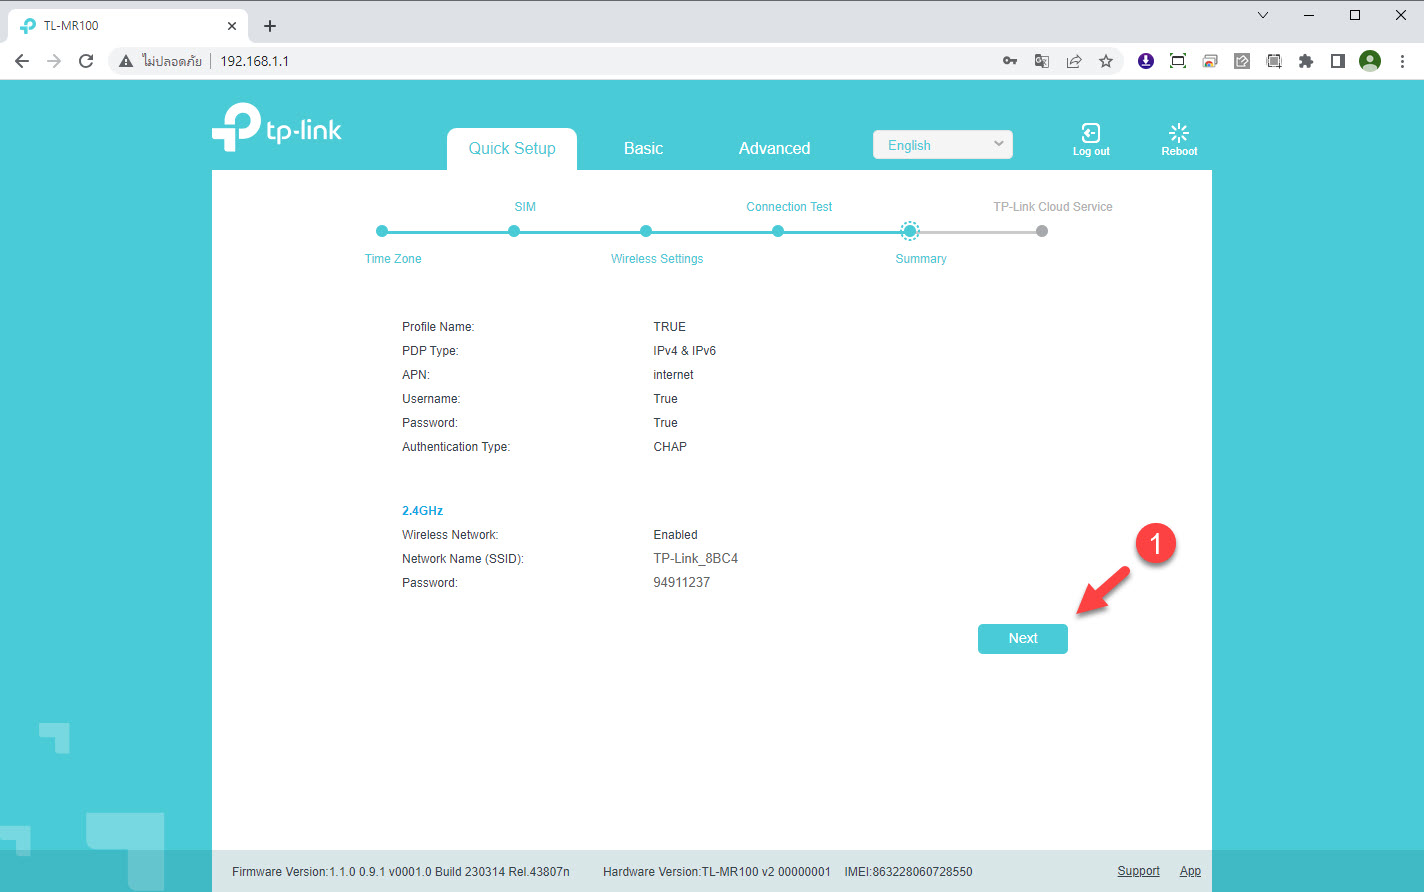Click the address bar URL 192.168.1.1

tap(254, 61)
